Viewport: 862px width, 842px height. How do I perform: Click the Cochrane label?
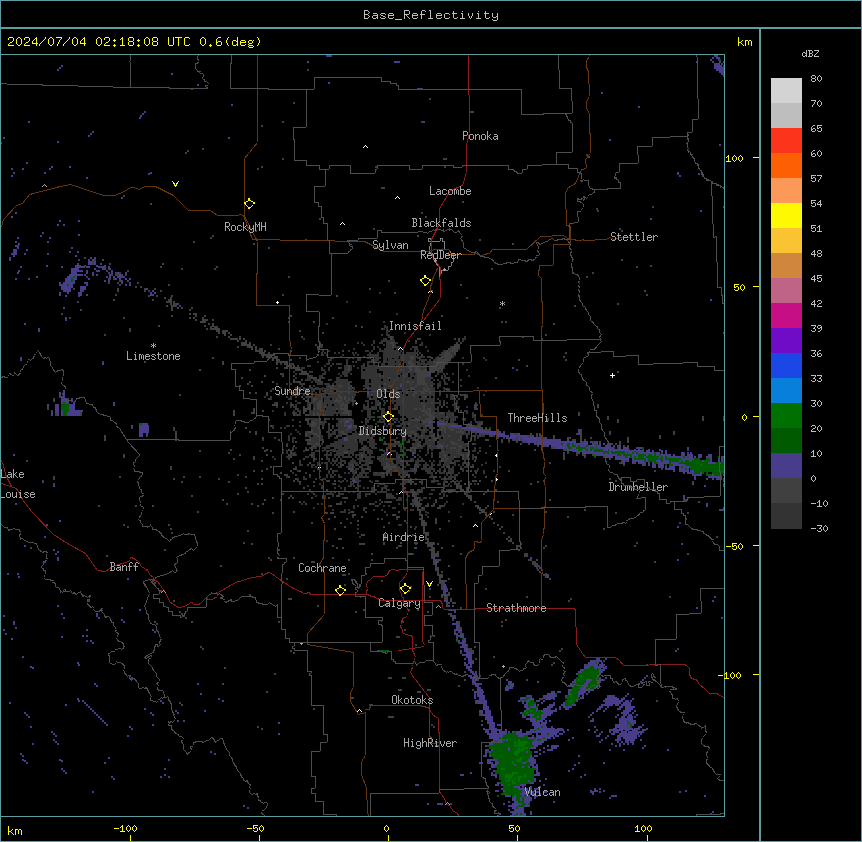tap(322, 568)
